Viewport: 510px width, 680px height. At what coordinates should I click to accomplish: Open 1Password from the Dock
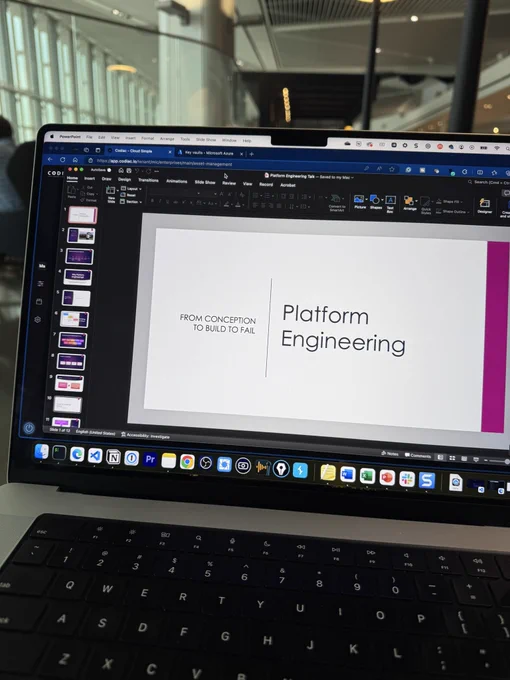point(131,458)
